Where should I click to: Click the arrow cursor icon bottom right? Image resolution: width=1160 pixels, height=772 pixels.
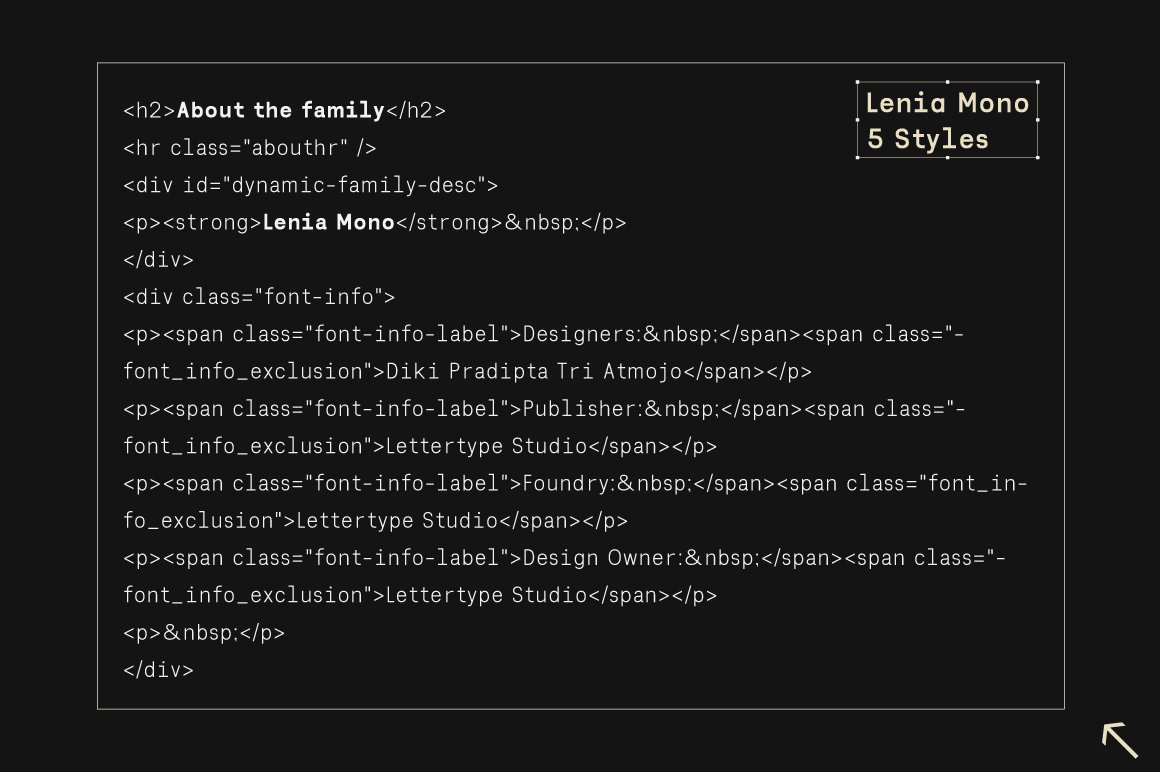point(1118,738)
